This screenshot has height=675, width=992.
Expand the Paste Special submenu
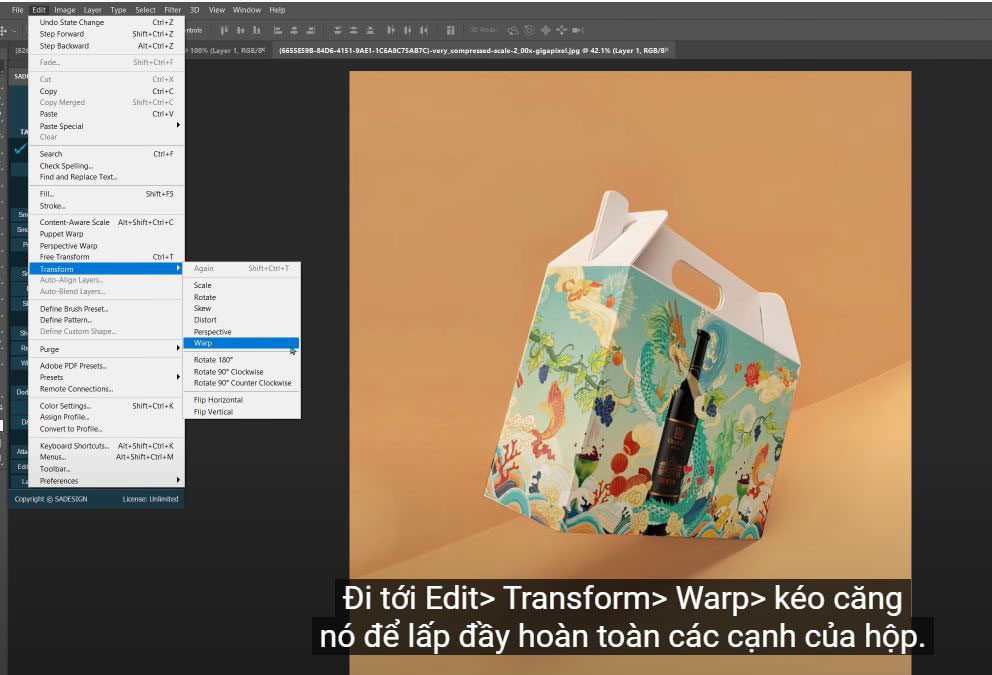106,126
